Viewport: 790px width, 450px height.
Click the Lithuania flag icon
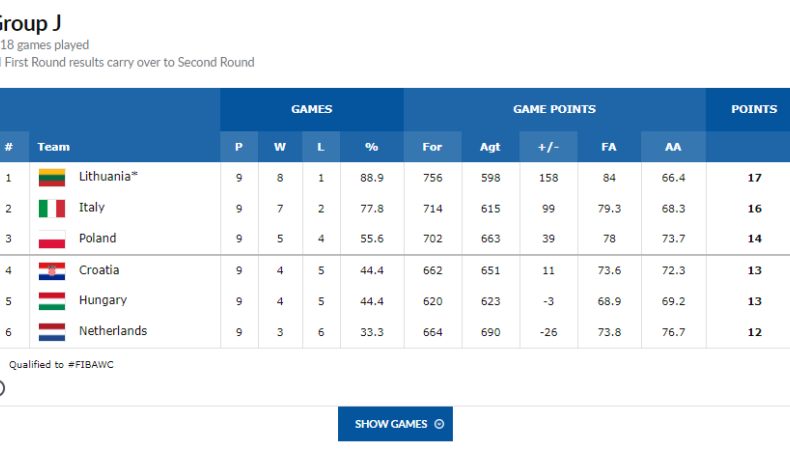(x=52, y=177)
